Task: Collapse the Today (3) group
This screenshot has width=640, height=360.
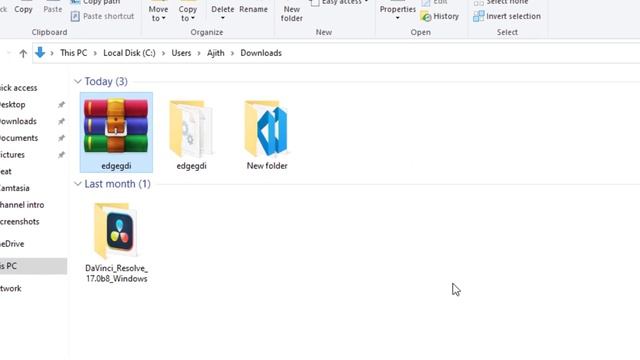Action: pos(78,81)
